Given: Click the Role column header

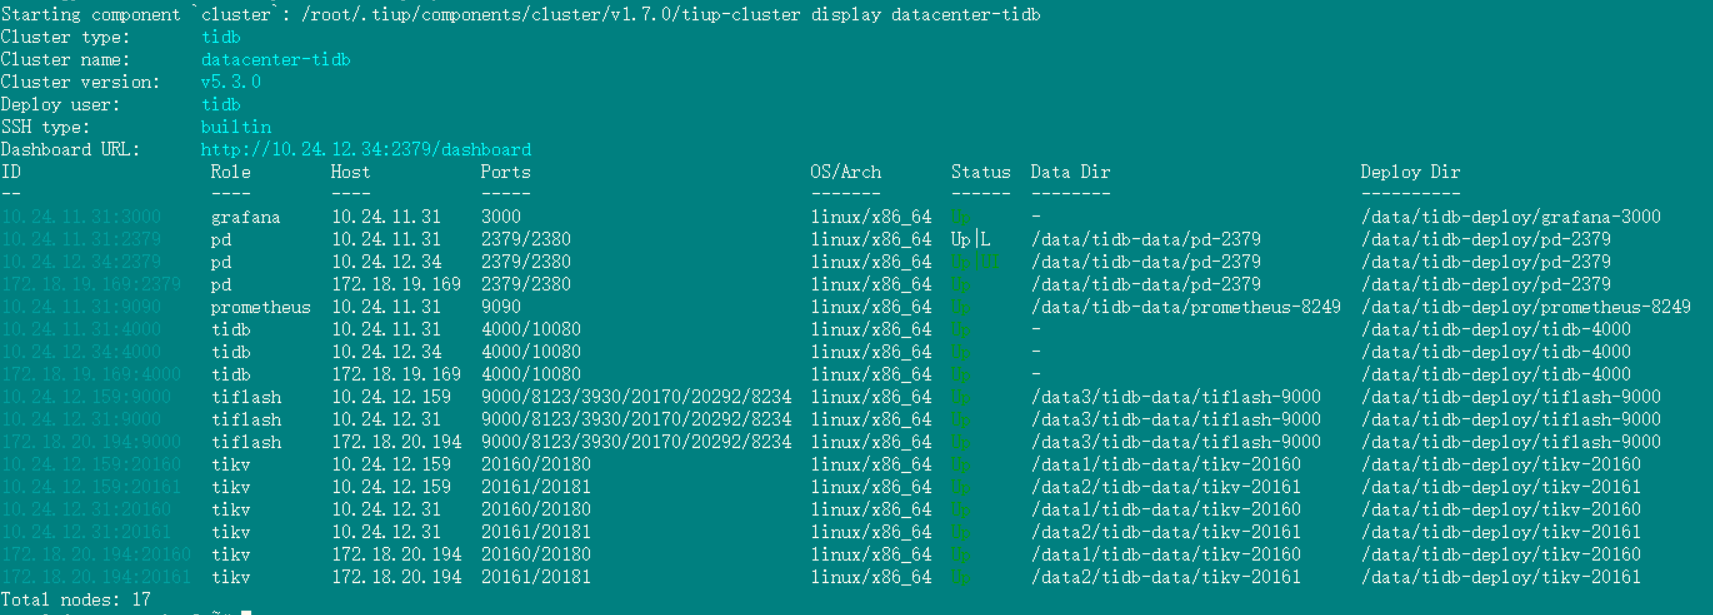Looking at the screenshot, I should [x=230, y=172].
